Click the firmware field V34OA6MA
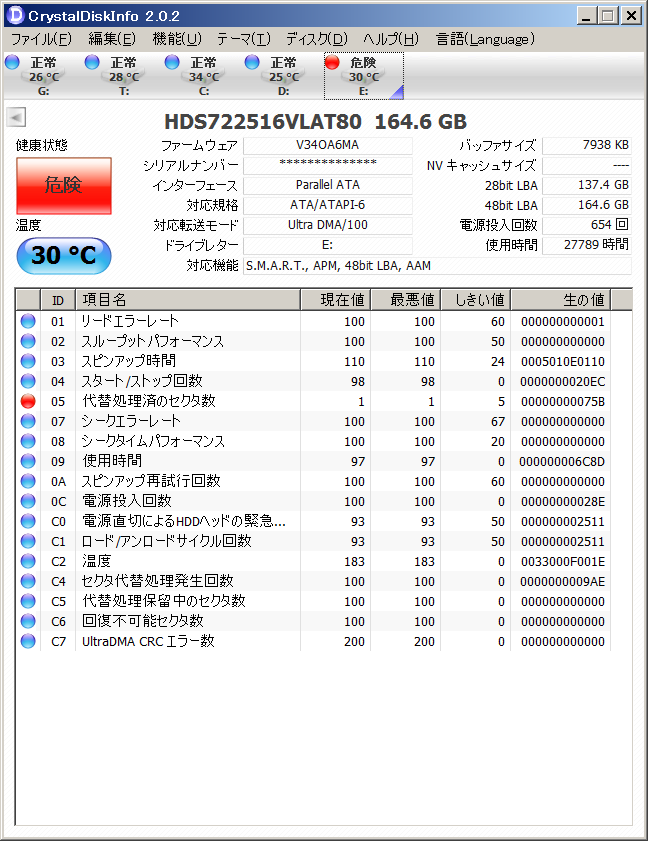This screenshot has height=841, width=648. pos(328,145)
